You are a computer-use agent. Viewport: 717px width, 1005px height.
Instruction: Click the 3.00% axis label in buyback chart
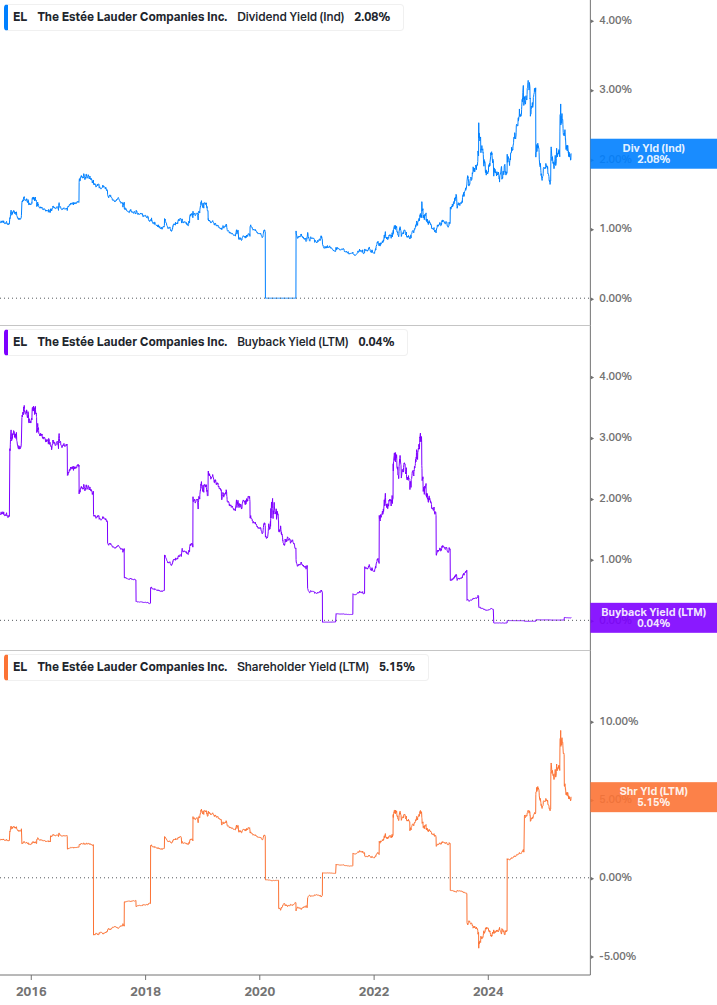point(615,437)
